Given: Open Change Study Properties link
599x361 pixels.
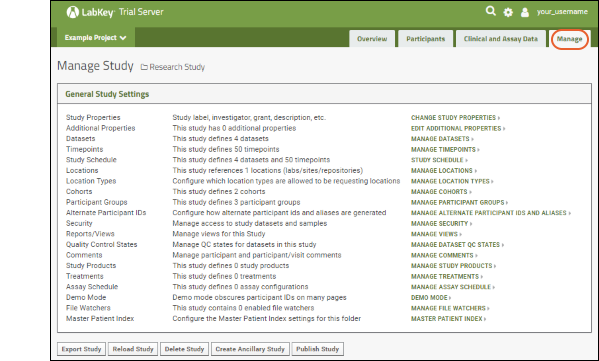Looking at the screenshot, I should click(x=455, y=118).
